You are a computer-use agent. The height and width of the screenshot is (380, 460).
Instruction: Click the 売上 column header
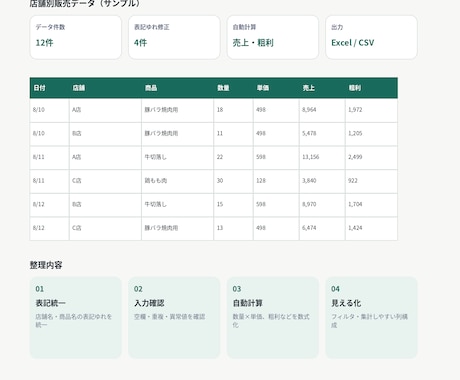pyautogui.click(x=322, y=88)
